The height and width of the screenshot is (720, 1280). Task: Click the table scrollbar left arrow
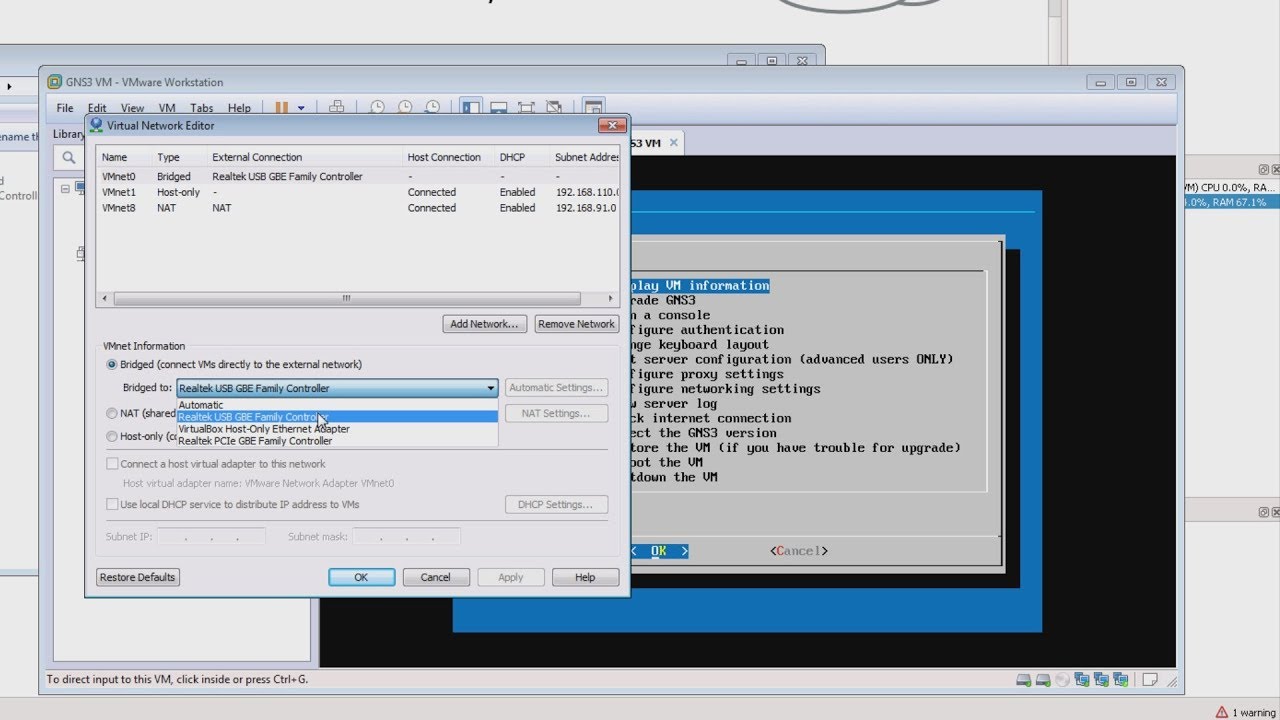[x=104, y=298]
